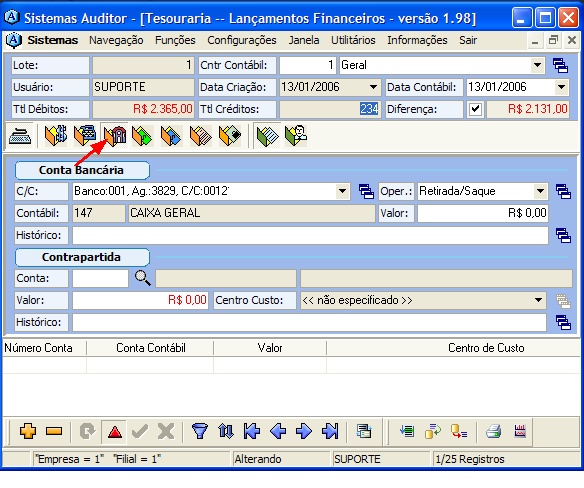Click the Contrapartida section button

click(82, 257)
